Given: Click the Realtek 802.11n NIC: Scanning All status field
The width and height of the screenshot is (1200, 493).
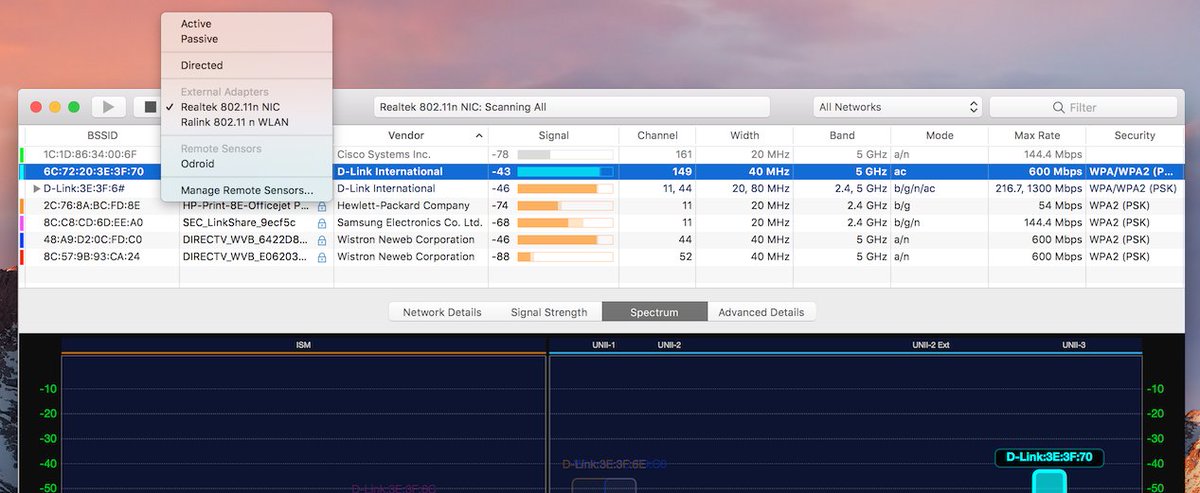Looking at the screenshot, I should coord(572,107).
